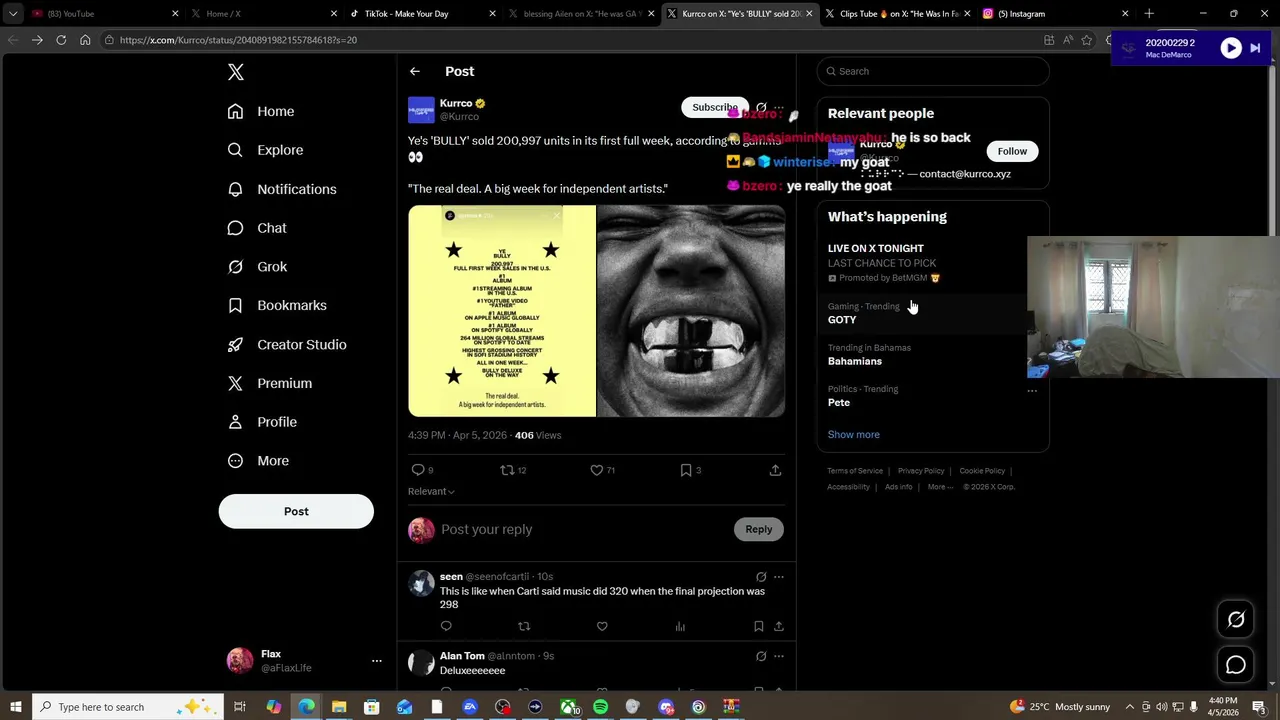Image resolution: width=1280 pixels, height=720 pixels.
Task: Share the Kurrco post
Action: tap(775, 470)
